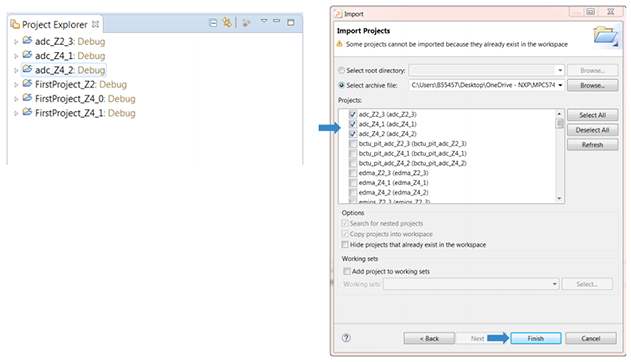631x362 pixels.
Task: Select FirstProject_Z2 project folder icon
Action: (x=27, y=83)
